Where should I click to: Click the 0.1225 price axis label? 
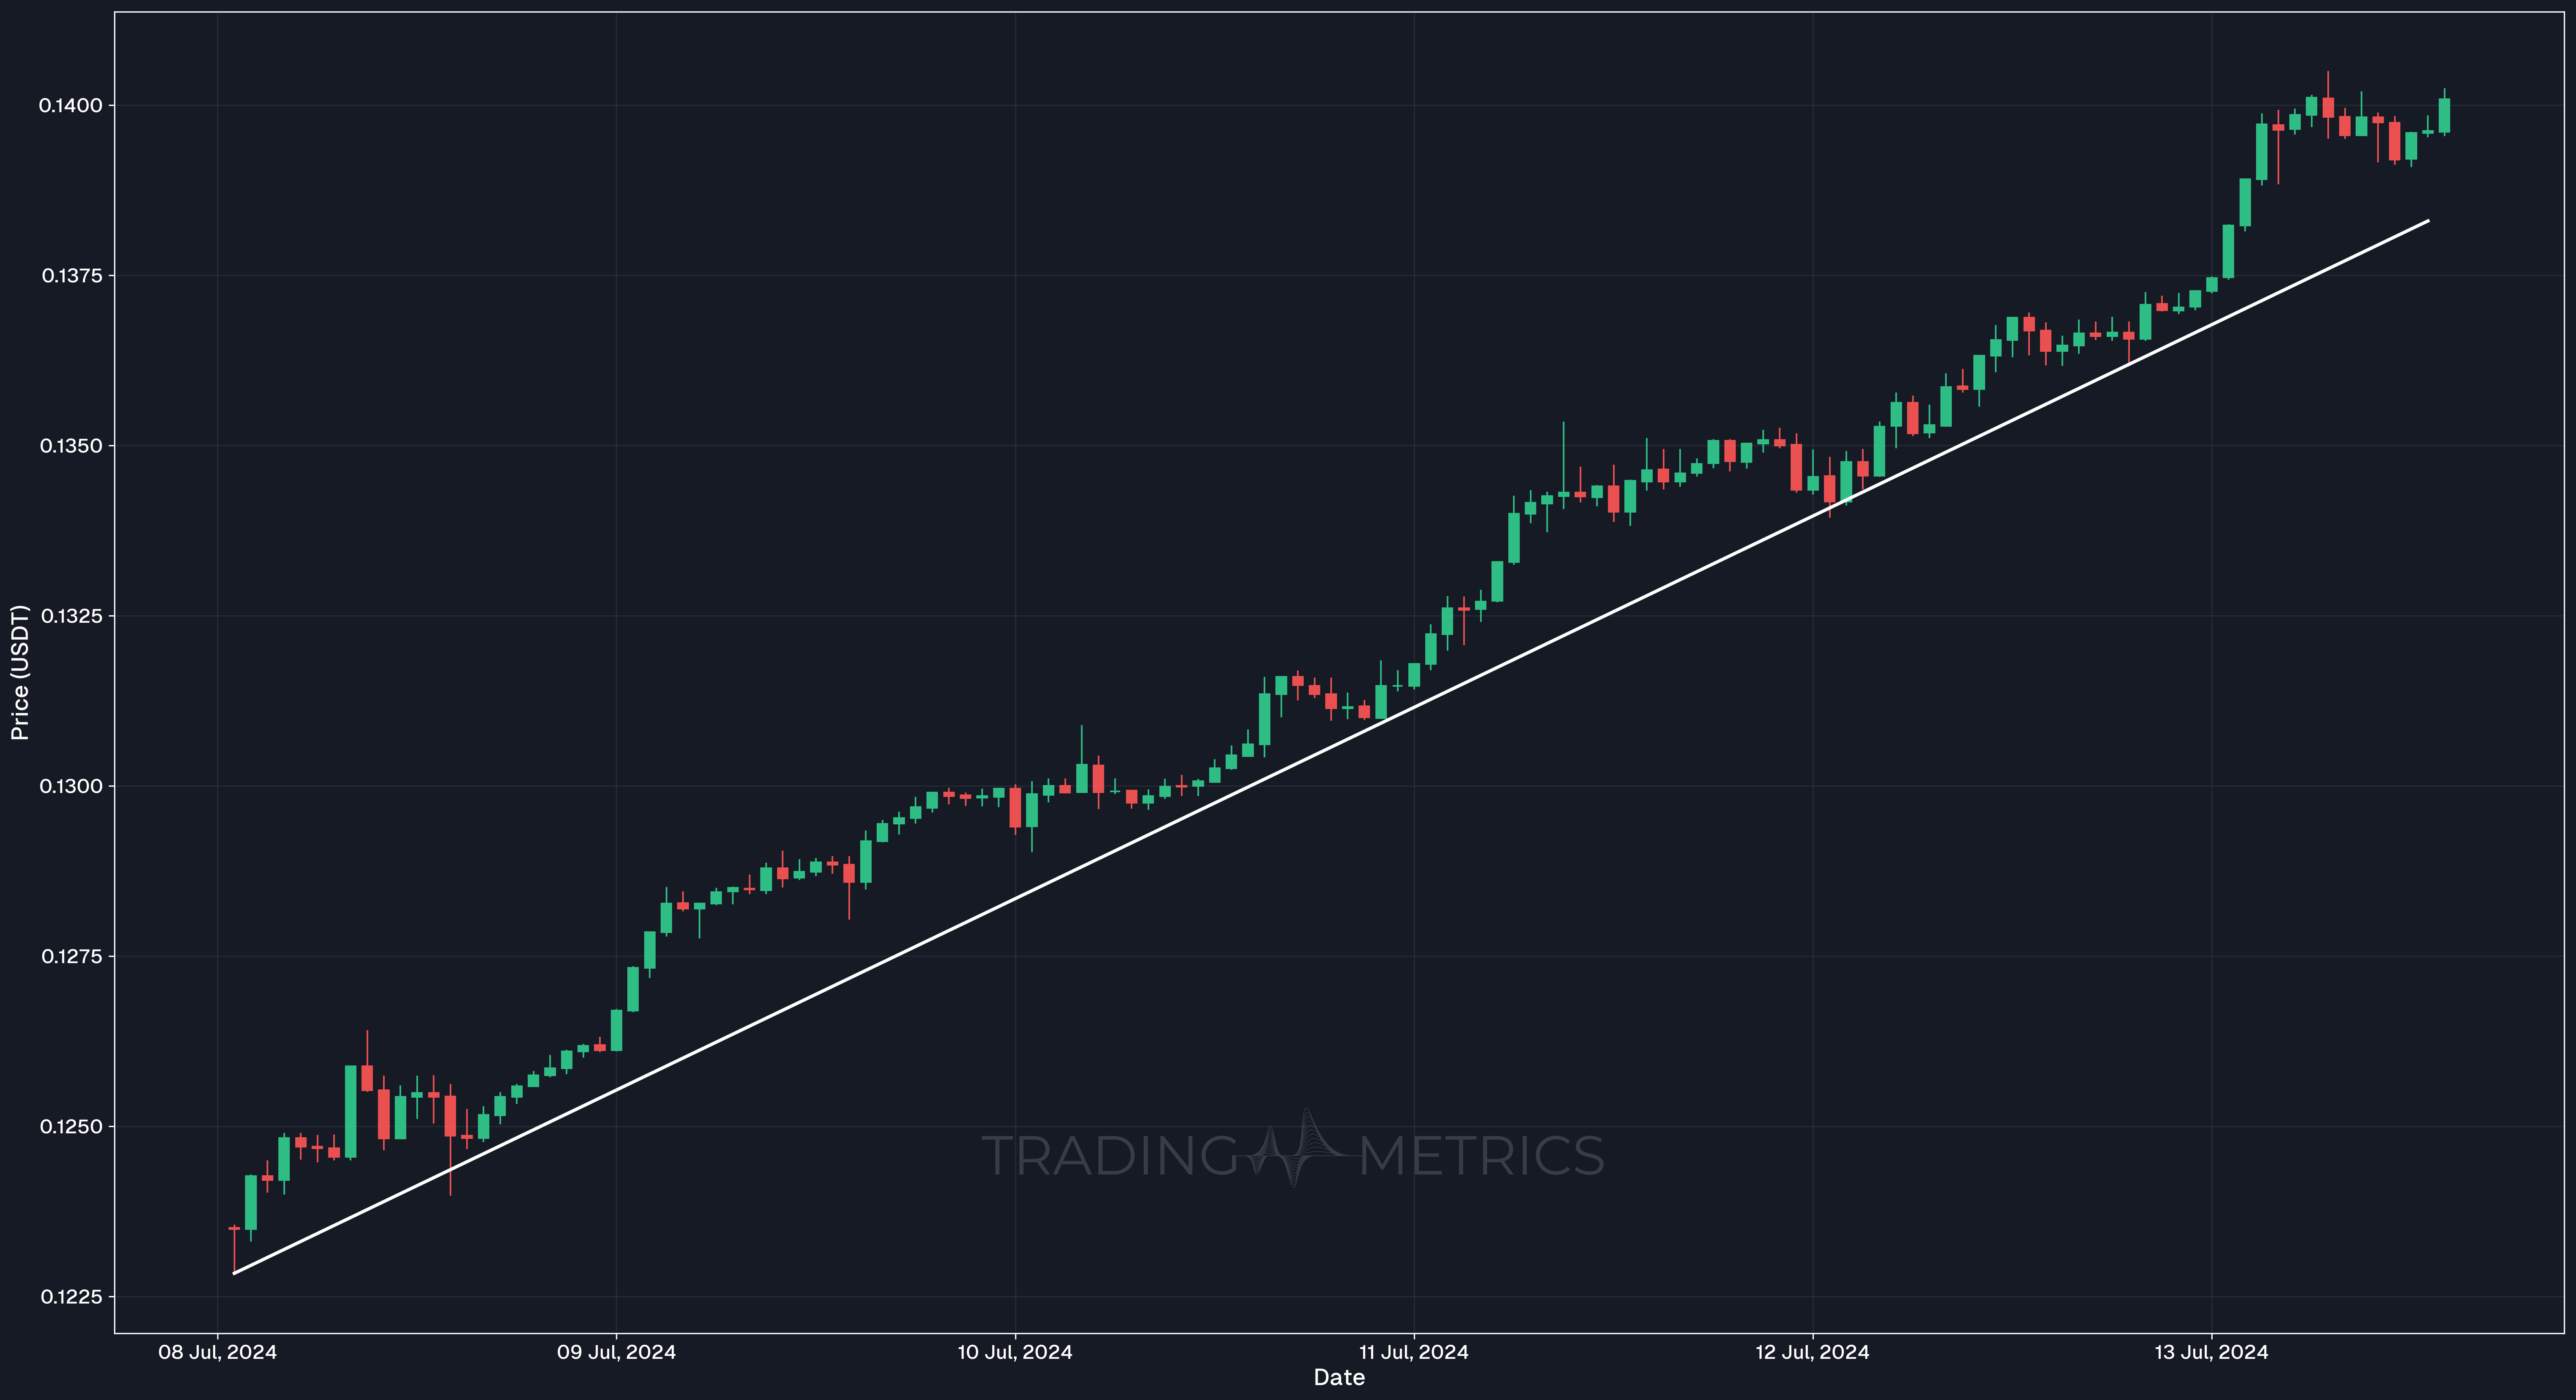pos(71,1297)
